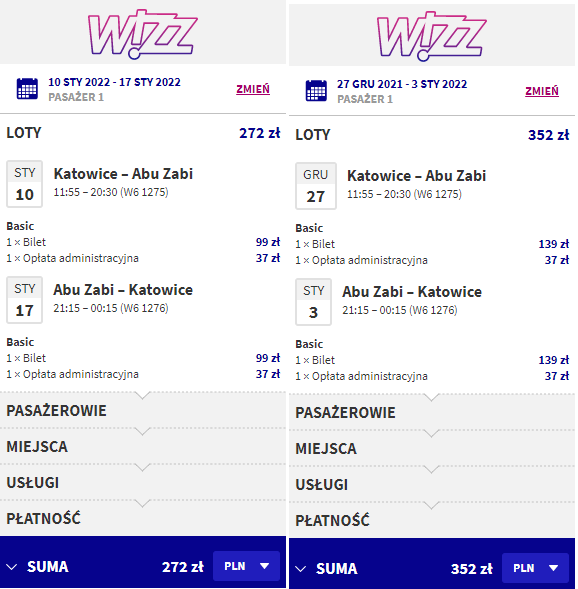578x589 pixels.
Task: Click the STY 3 date badge
Action: point(313,302)
